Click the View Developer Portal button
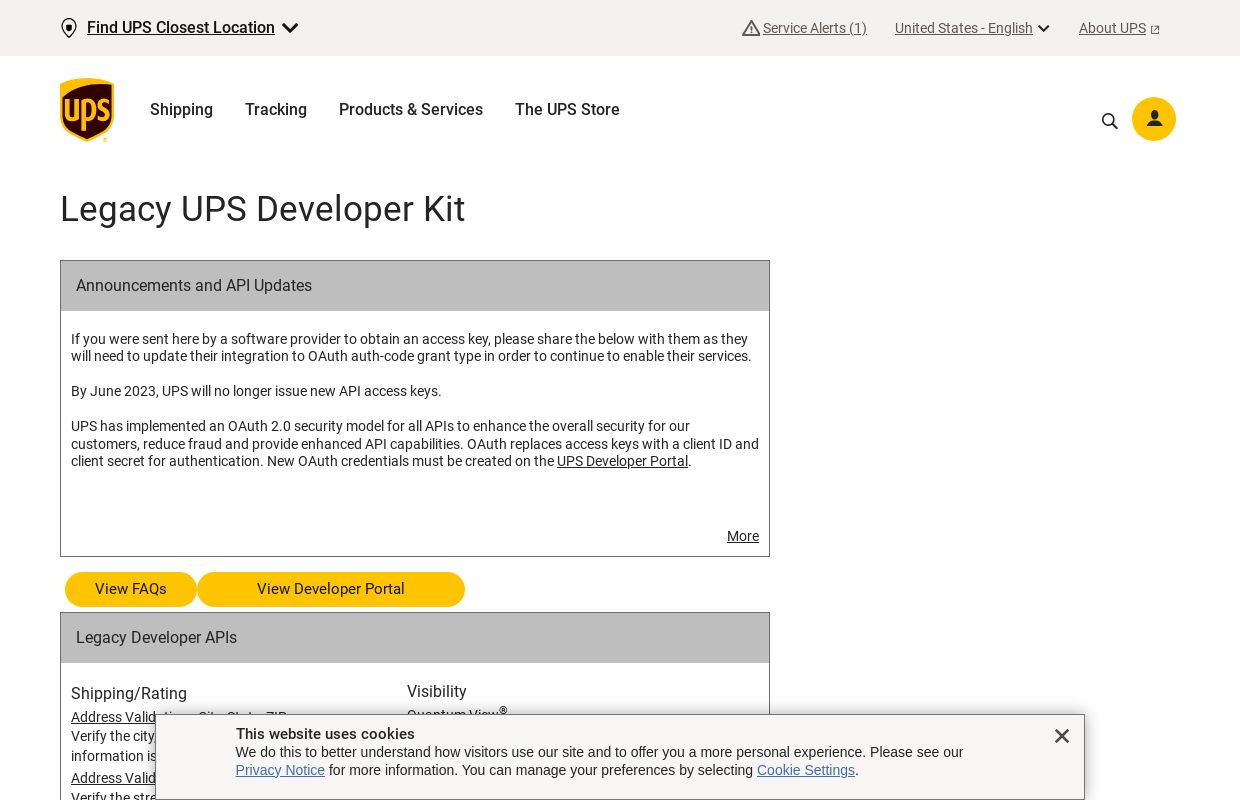1240x800 pixels. point(331,589)
